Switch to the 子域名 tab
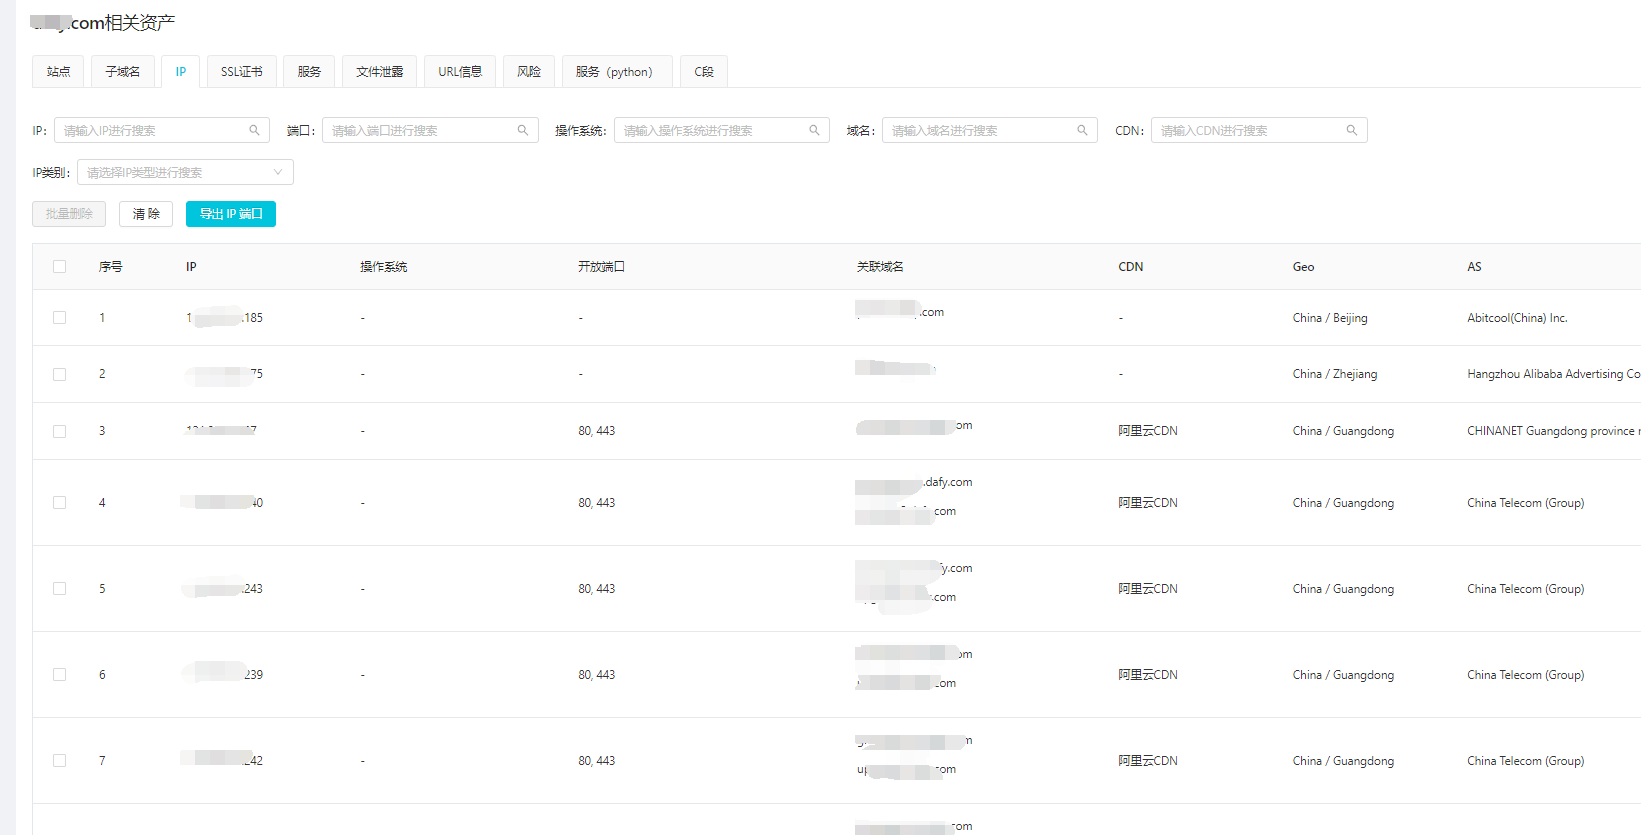The image size is (1641, 835). 123,72
